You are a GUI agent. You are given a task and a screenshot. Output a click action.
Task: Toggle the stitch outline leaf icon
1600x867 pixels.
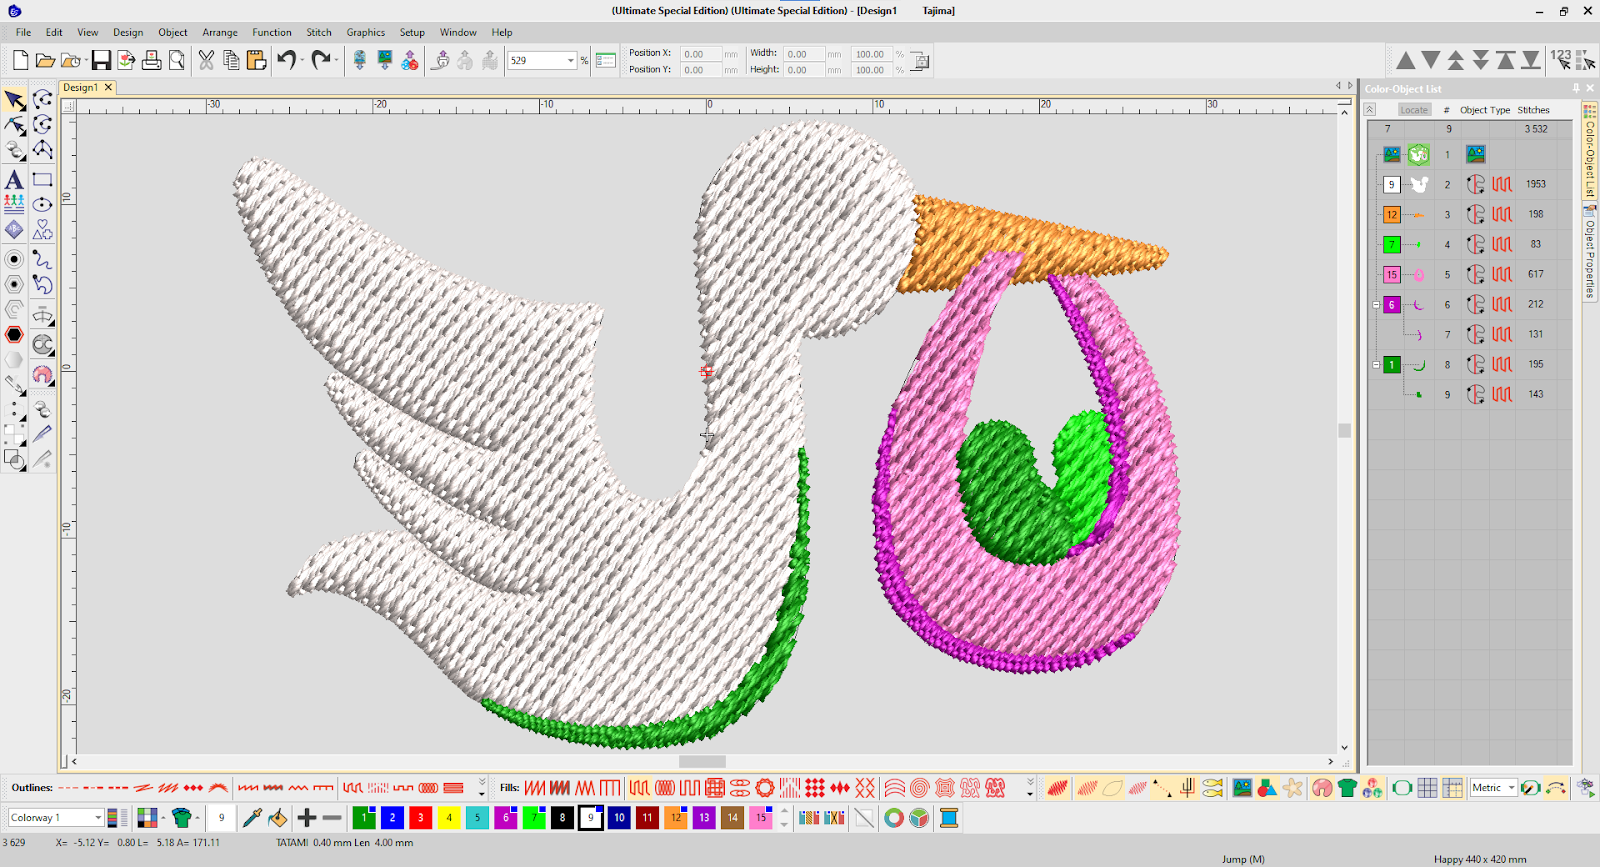click(x=1112, y=788)
